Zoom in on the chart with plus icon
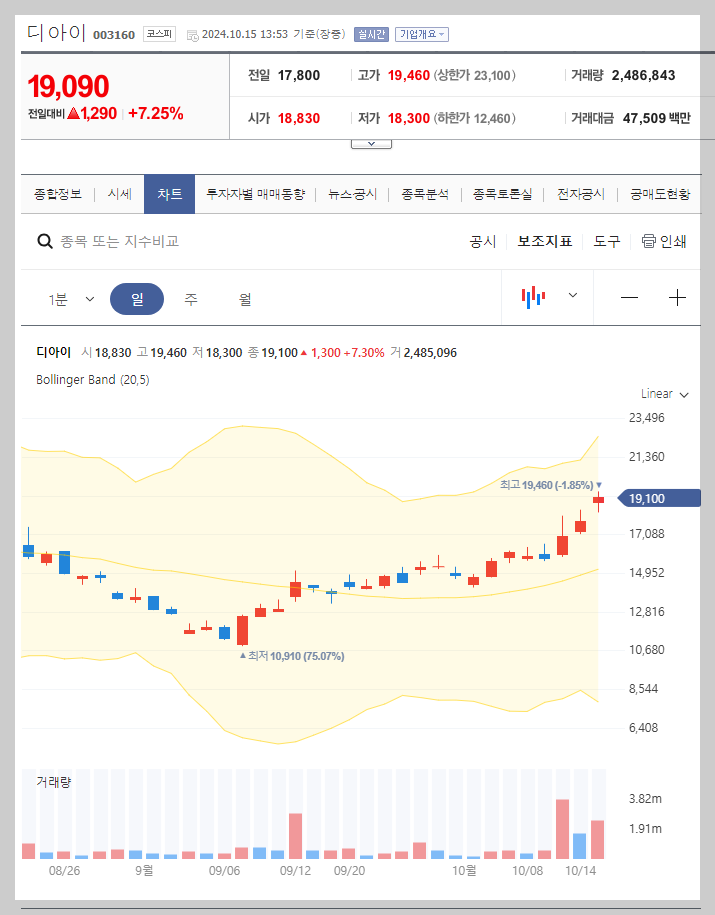 [x=678, y=297]
